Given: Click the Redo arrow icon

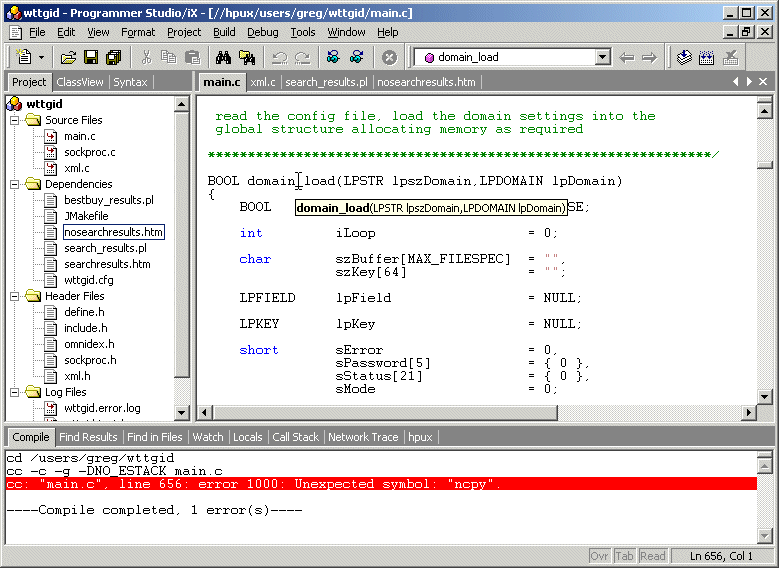Looking at the screenshot, I should pyautogui.click(x=303, y=58).
